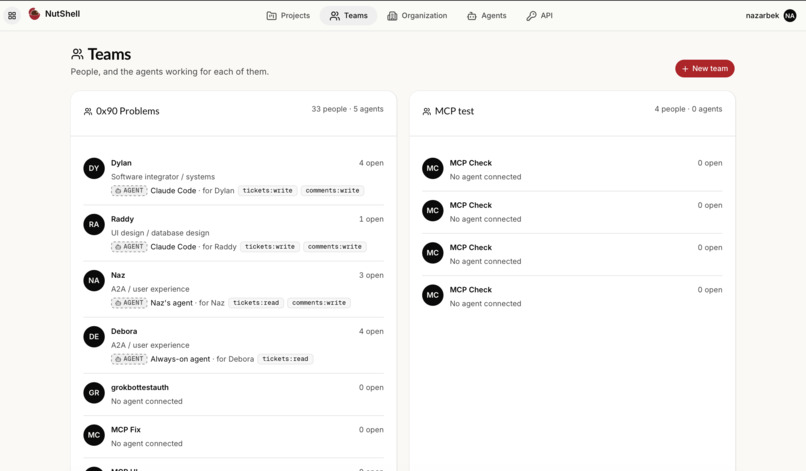Click Naz's agent label
Viewport: 806px width, 471px height.
tap(172, 302)
